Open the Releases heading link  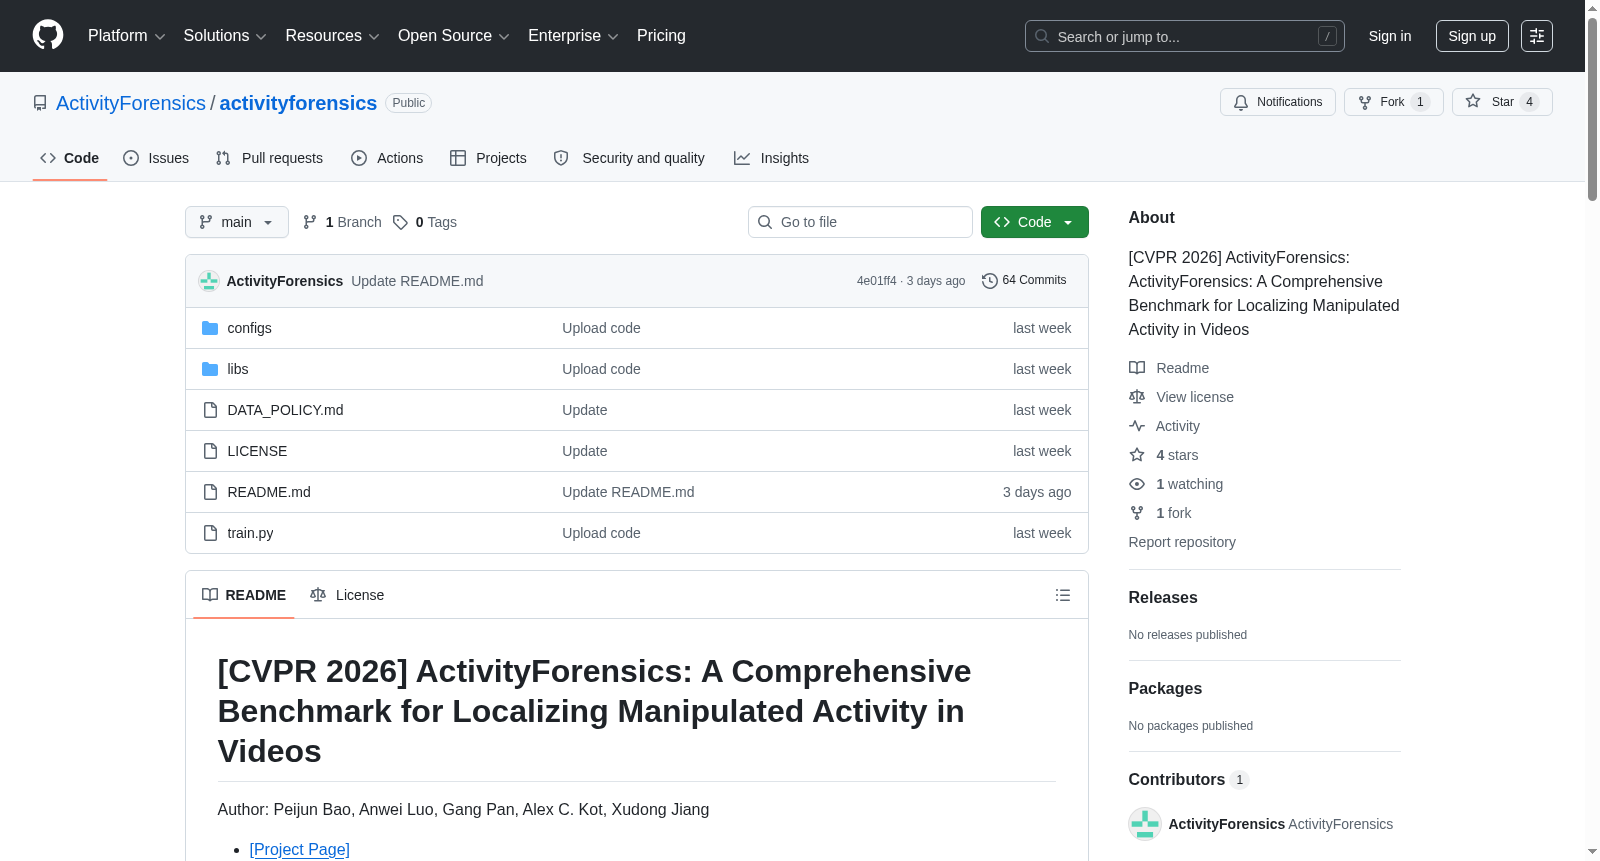[1163, 597]
